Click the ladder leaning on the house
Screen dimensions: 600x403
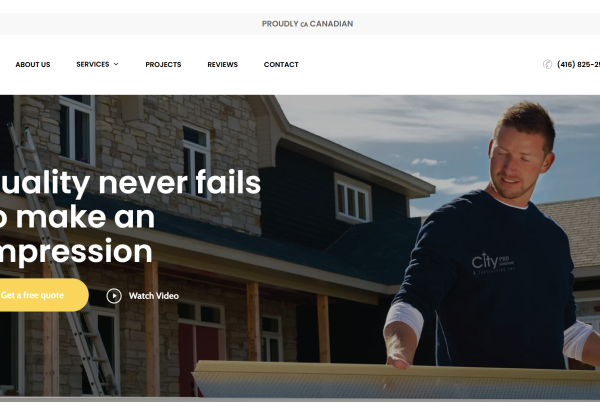tap(63, 260)
